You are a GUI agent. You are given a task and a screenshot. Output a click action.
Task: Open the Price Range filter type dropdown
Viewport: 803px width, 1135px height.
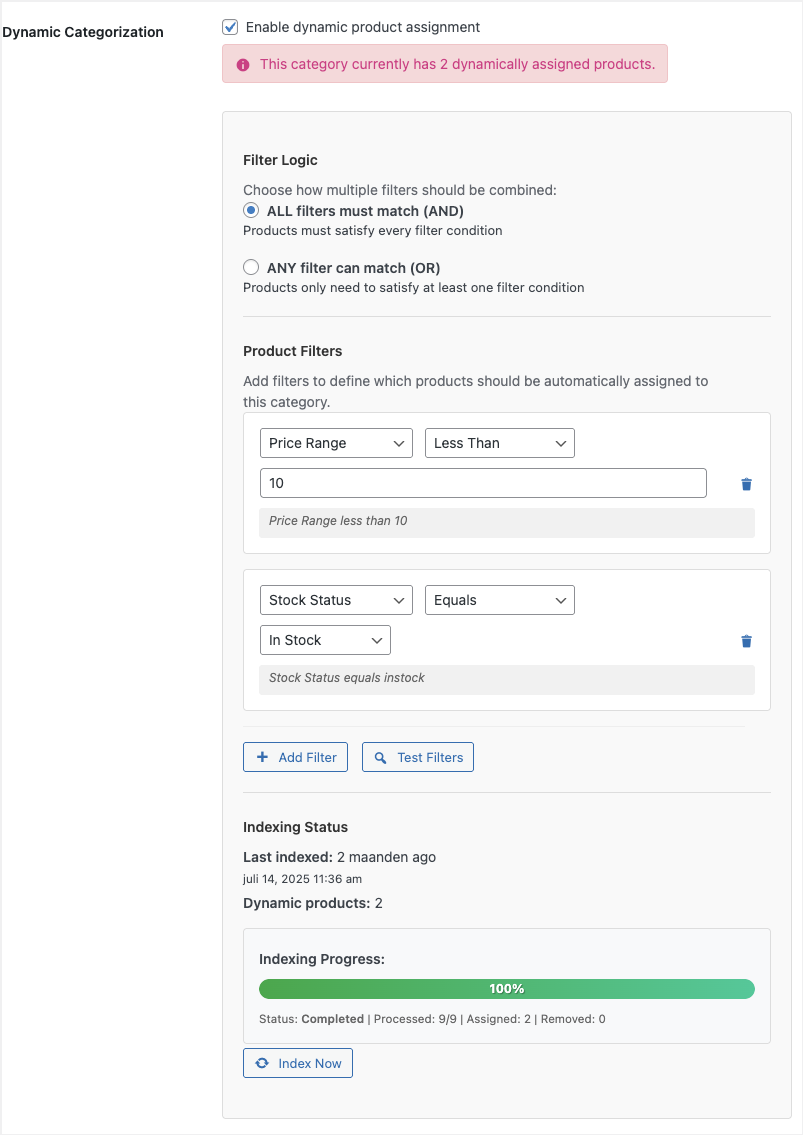tap(336, 442)
